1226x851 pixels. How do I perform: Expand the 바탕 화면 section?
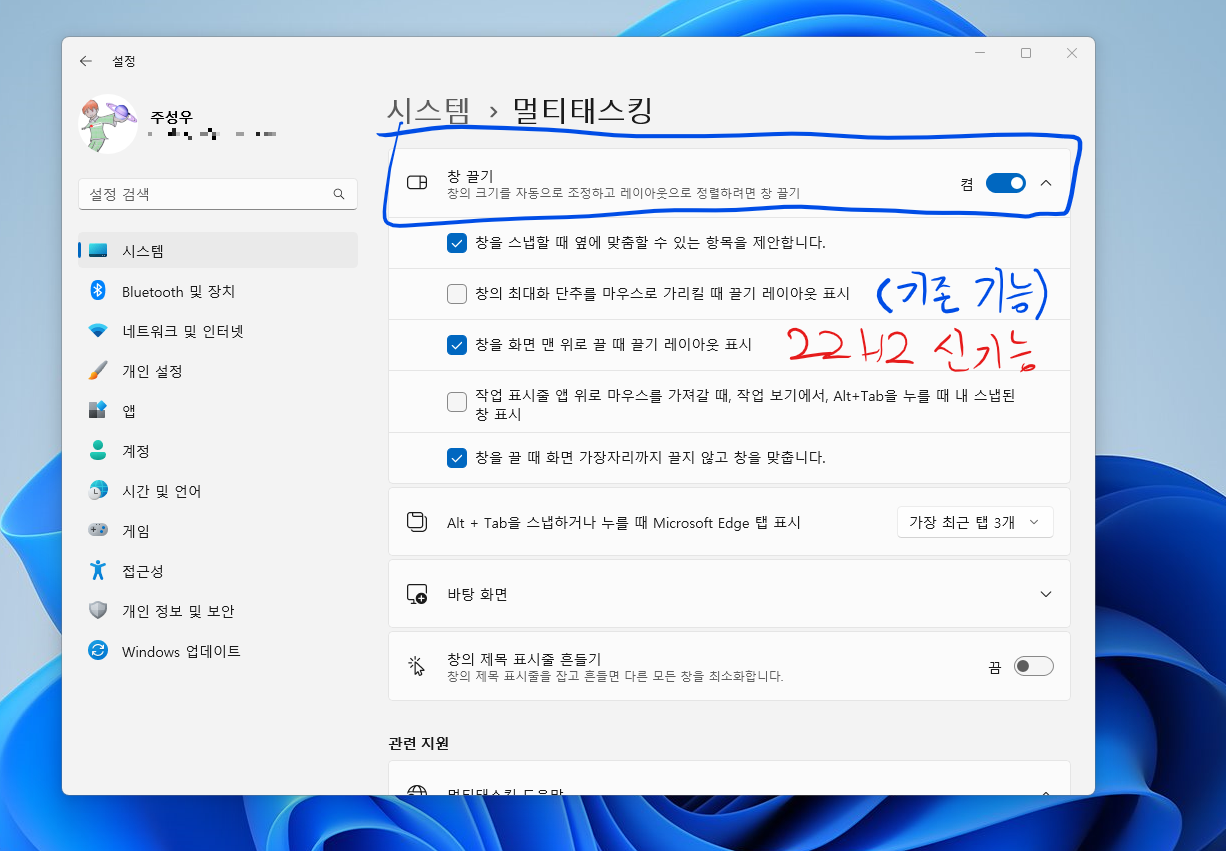(1046, 594)
